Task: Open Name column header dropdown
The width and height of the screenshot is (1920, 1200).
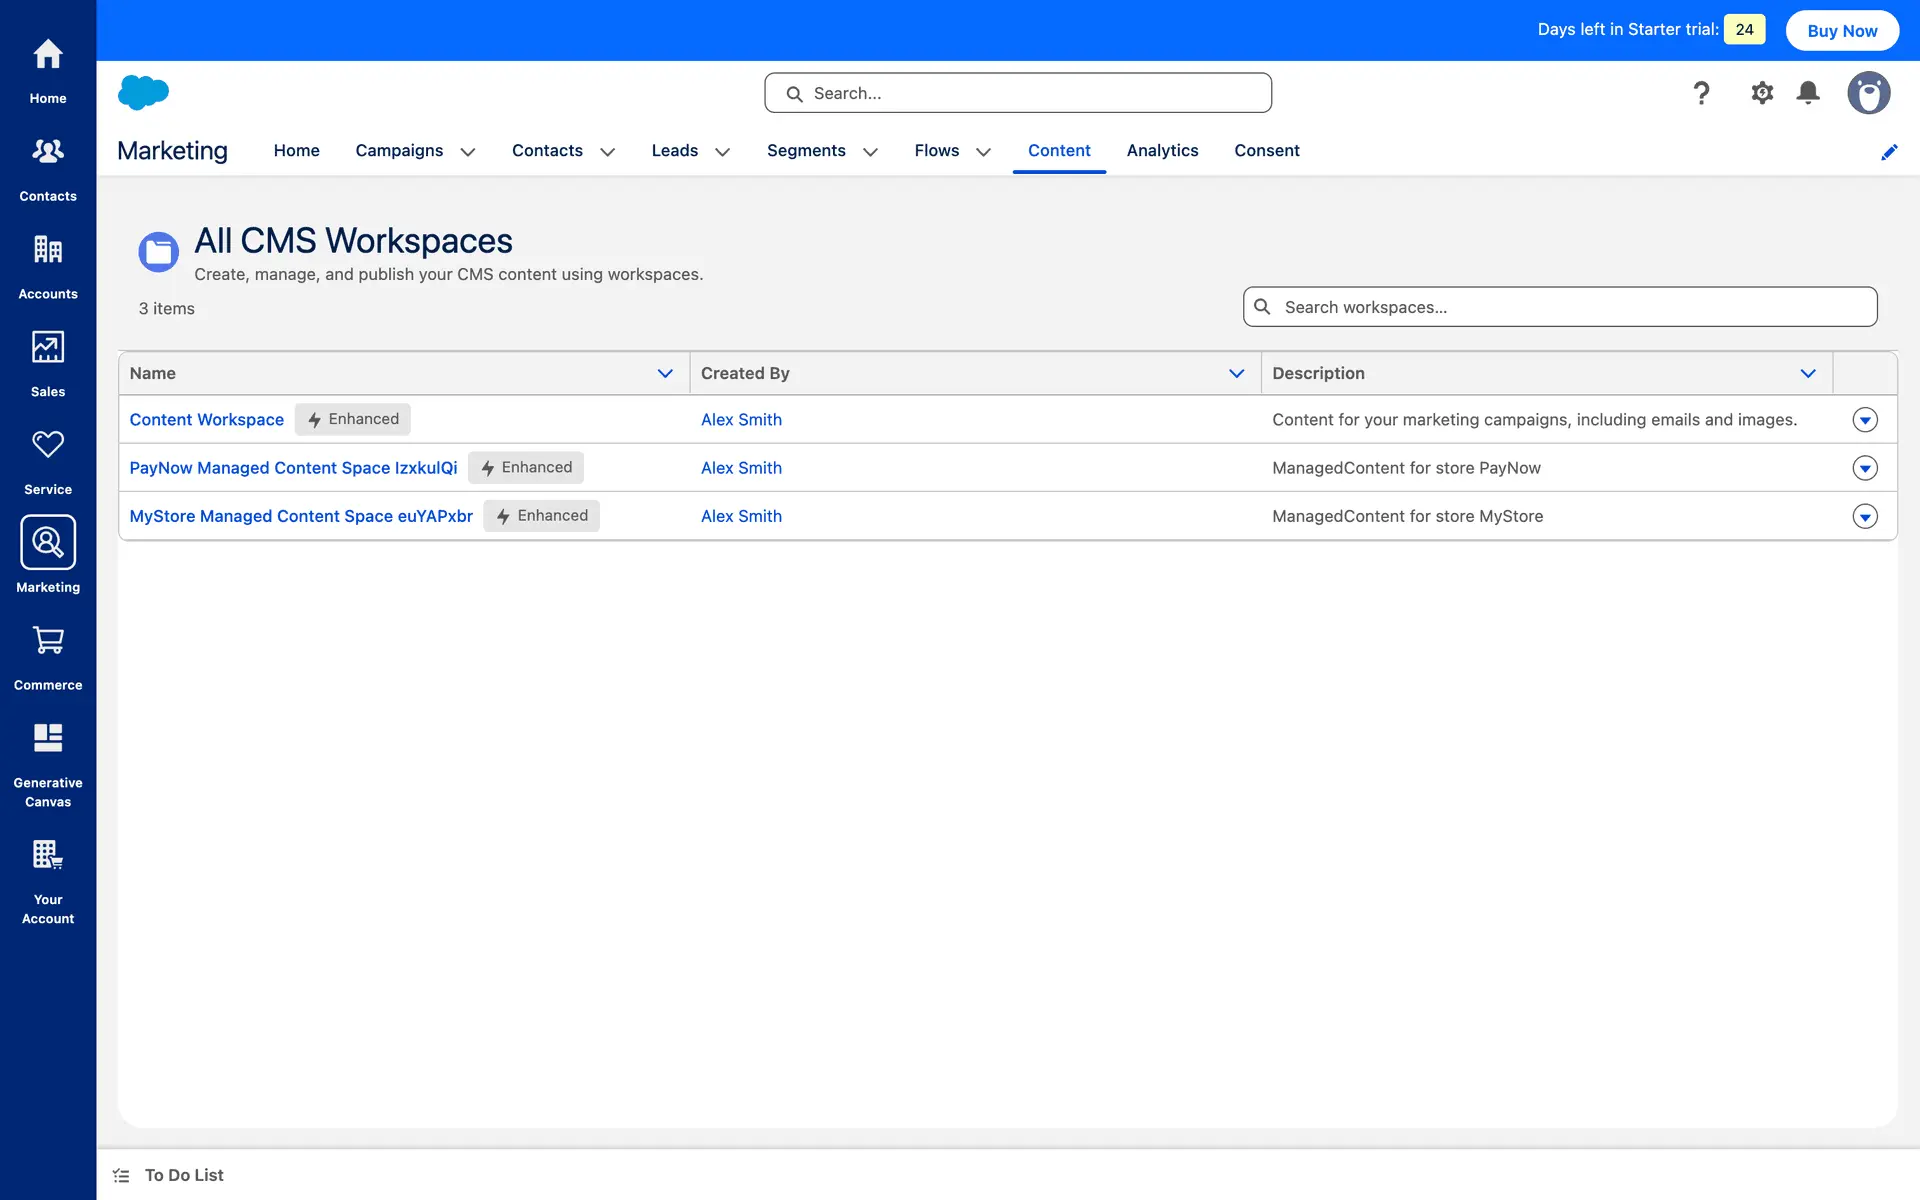Action: tap(665, 373)
